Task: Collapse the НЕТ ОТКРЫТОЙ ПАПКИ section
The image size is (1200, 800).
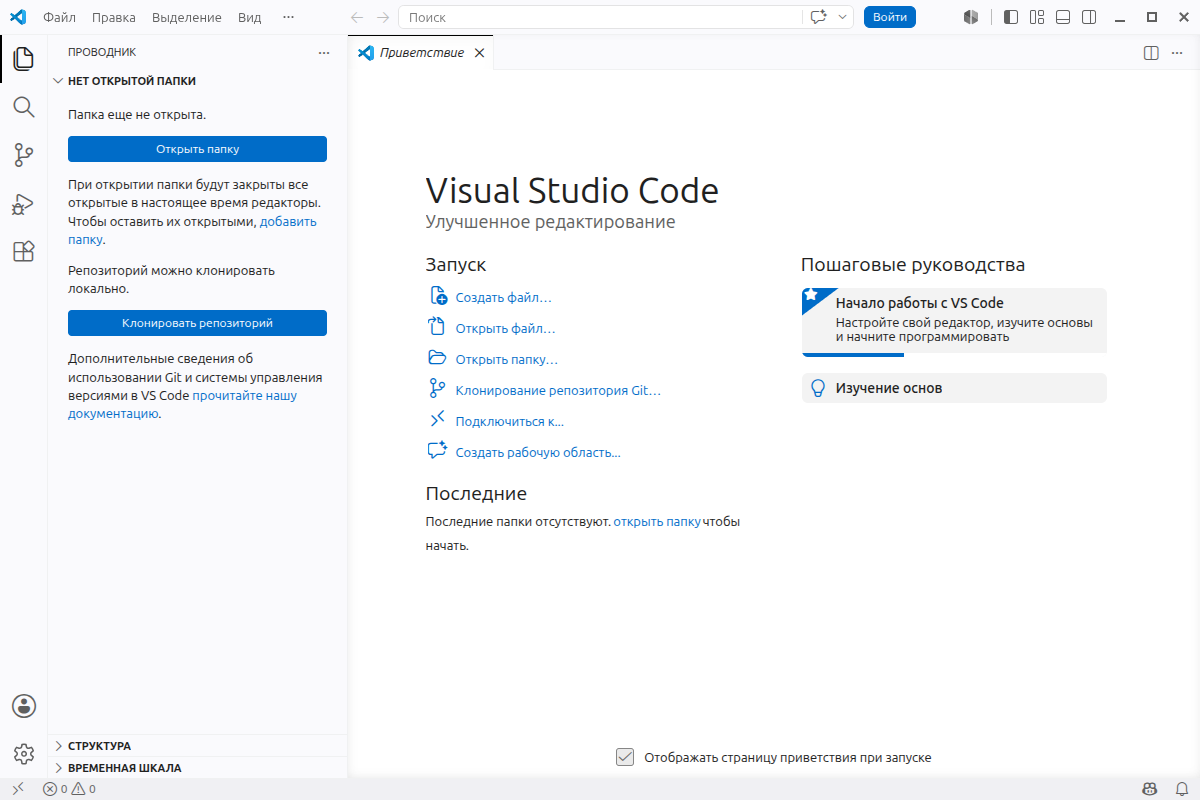Action: click(x=197, y=81)
